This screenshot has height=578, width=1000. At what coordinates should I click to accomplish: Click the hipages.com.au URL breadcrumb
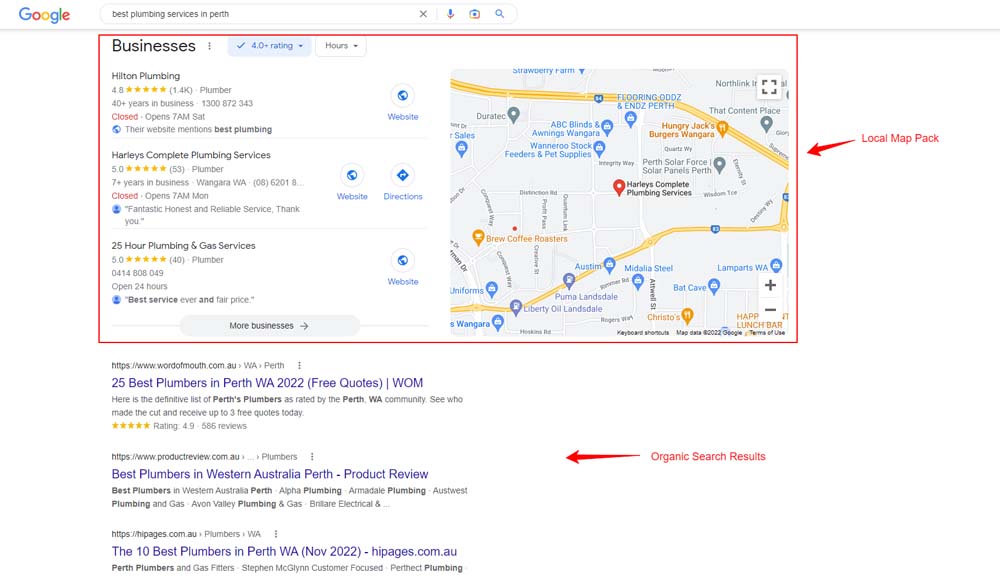point(186,534)
